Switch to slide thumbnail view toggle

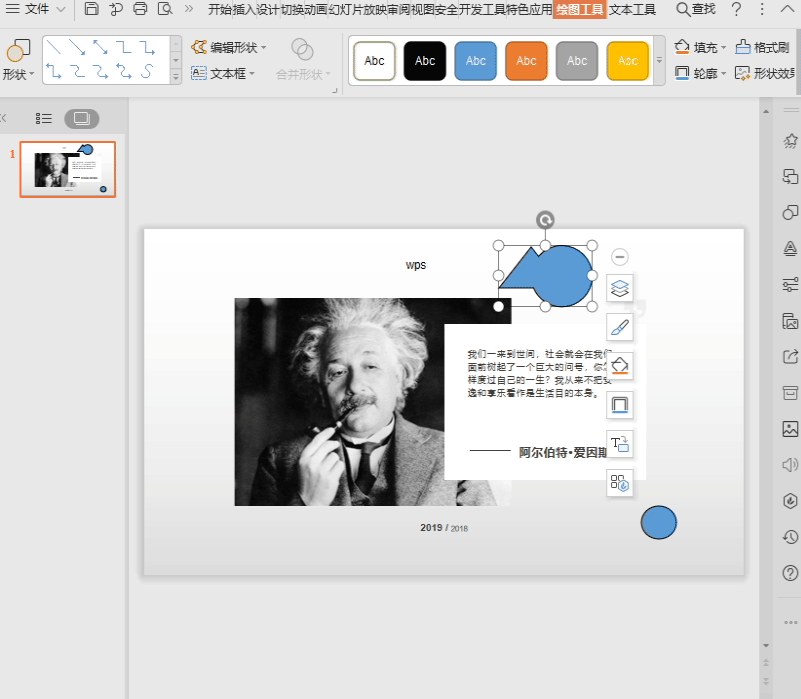[x=82, y=119]
